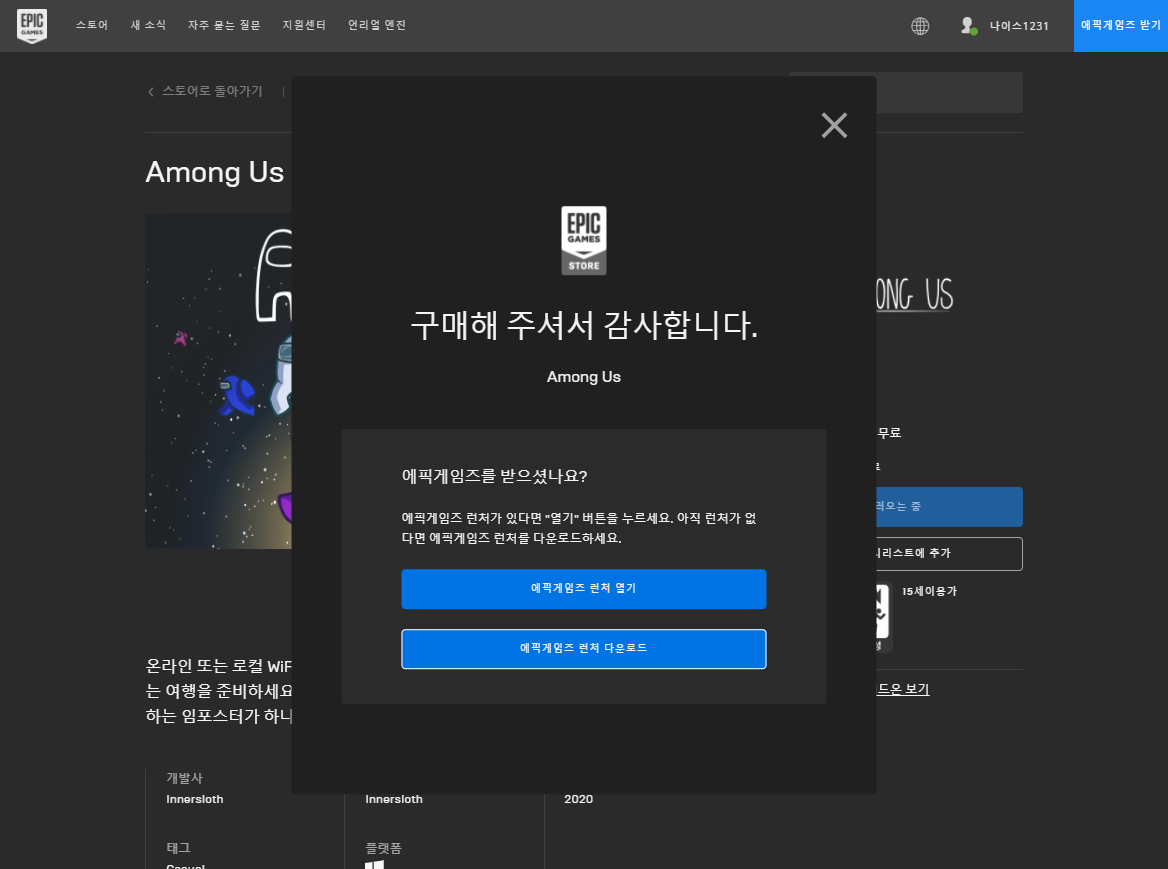The width and height of the screenshot is (1168, 869).
Task: Click the Among Us title heading
Action: click(215, 172)
